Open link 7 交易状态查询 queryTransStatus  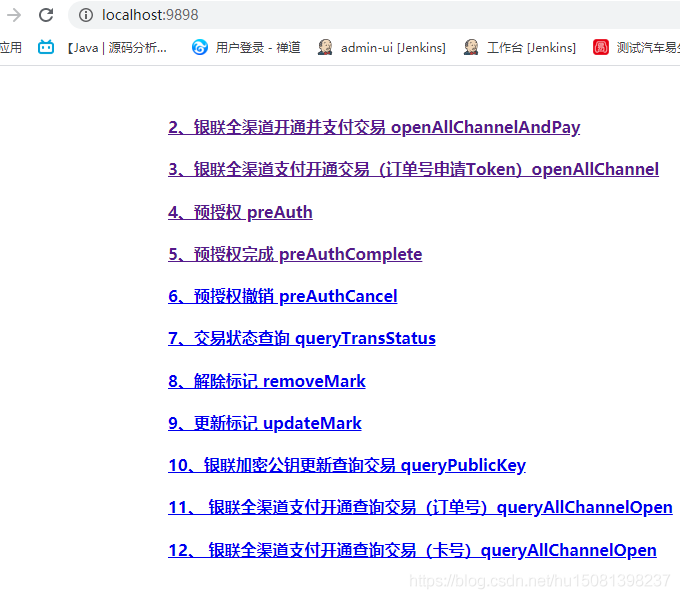click(302, 338)
